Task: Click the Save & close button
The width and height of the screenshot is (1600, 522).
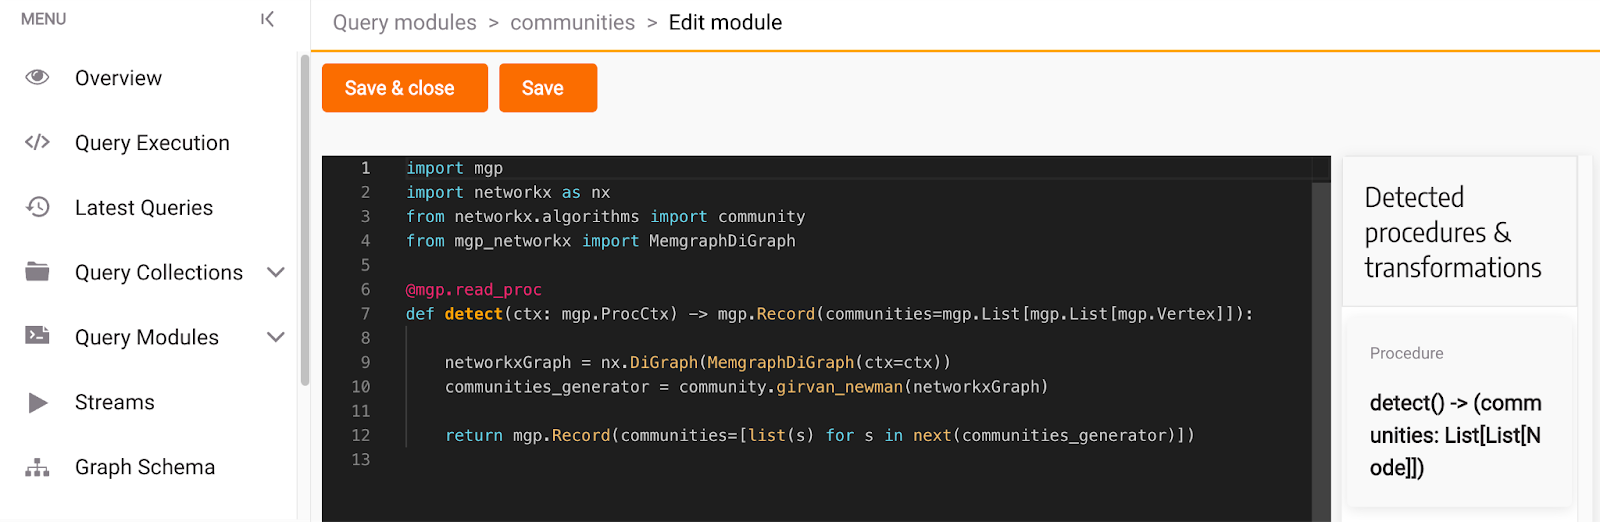Action: 405,88
